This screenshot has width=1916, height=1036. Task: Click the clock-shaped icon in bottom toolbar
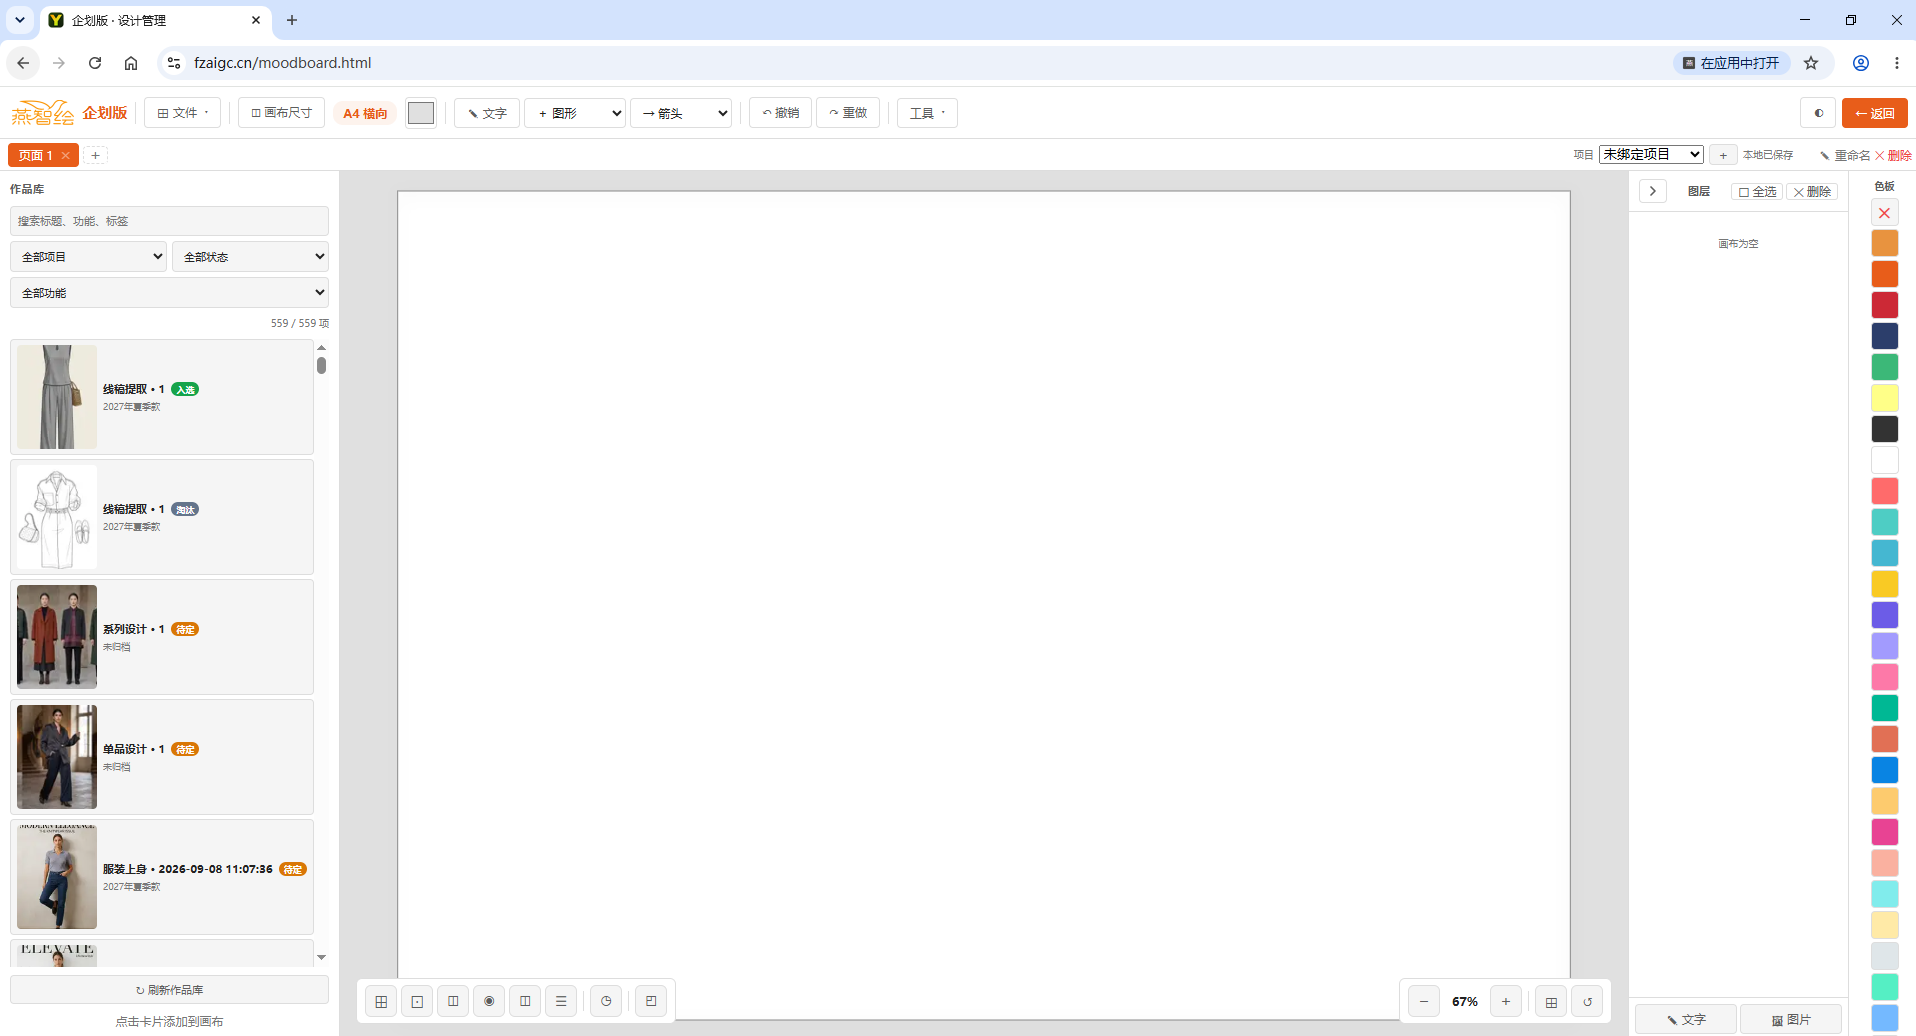pos(606,1001)
